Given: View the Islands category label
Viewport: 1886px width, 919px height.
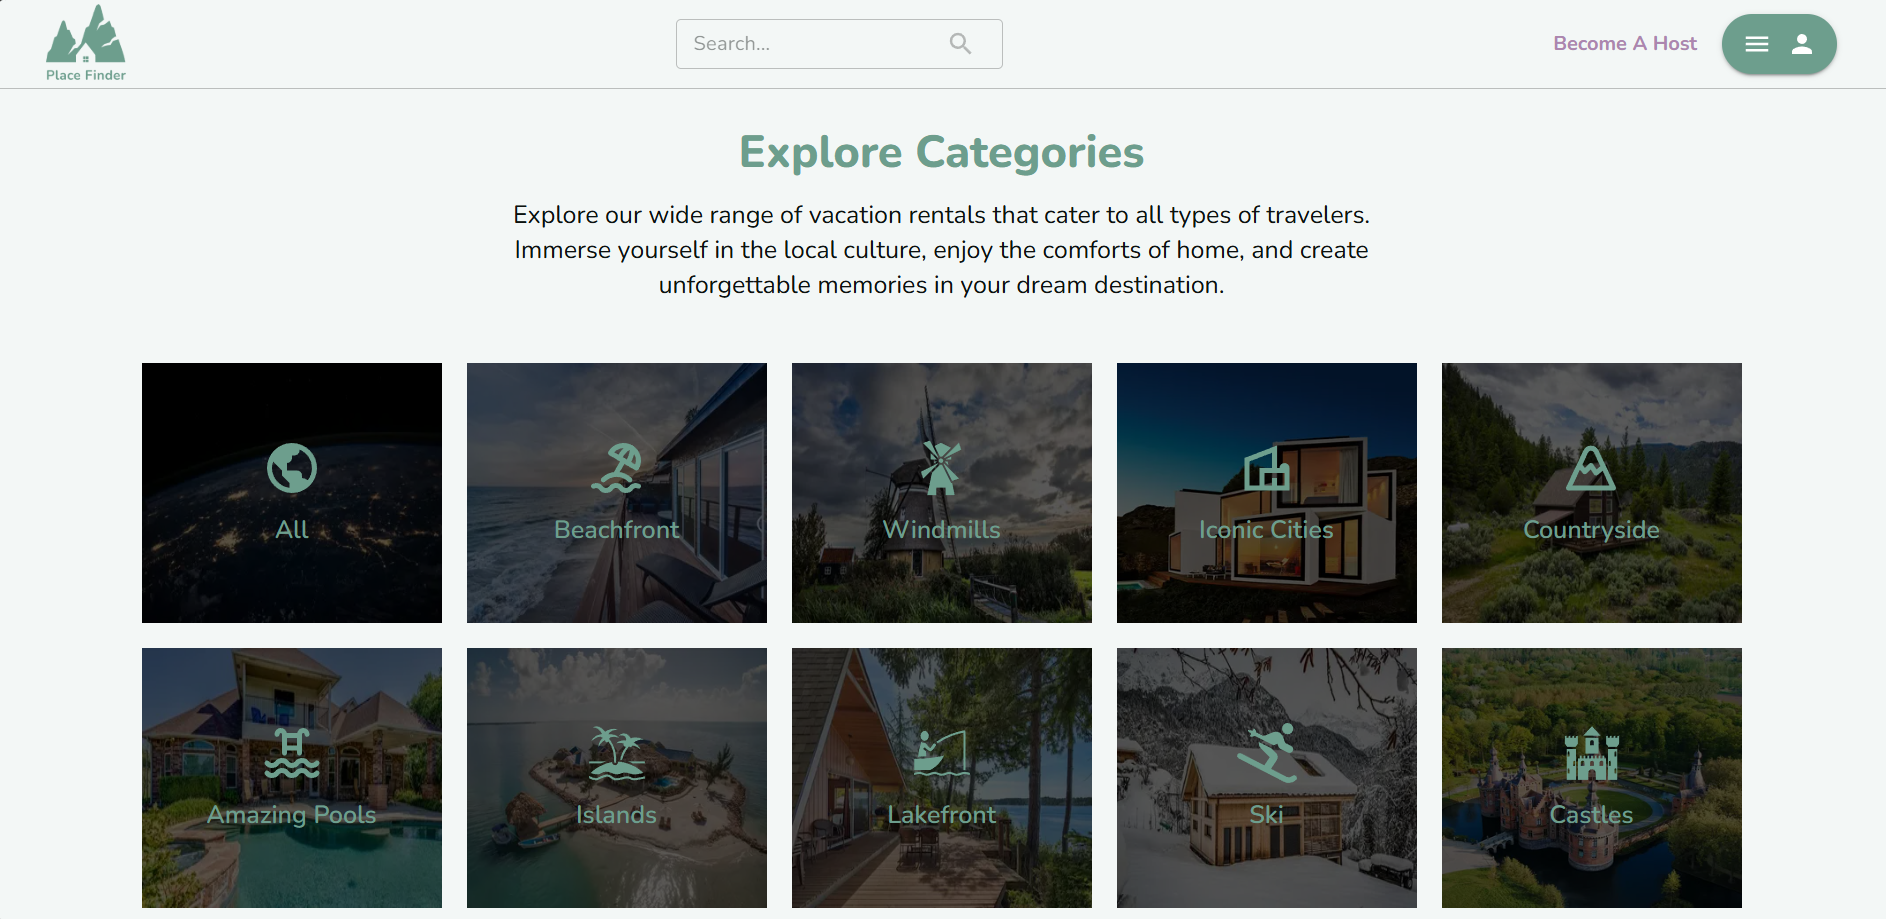Looking at the screenshot, I should (x=617, y=815).
